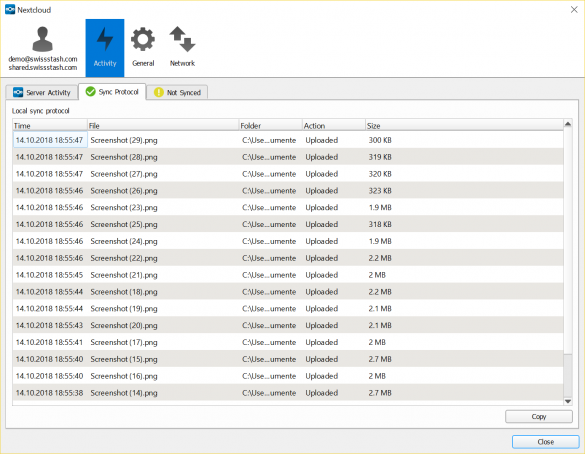
Task: Select row Screenshot (16).png
Action: (288, 376)
